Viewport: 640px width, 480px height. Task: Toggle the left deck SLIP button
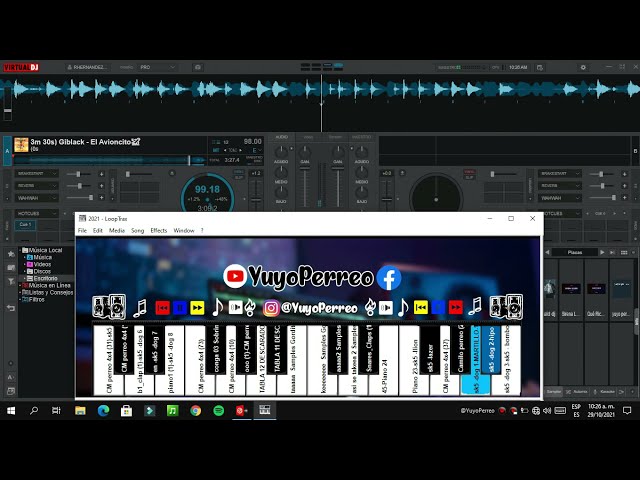(239, 177)
